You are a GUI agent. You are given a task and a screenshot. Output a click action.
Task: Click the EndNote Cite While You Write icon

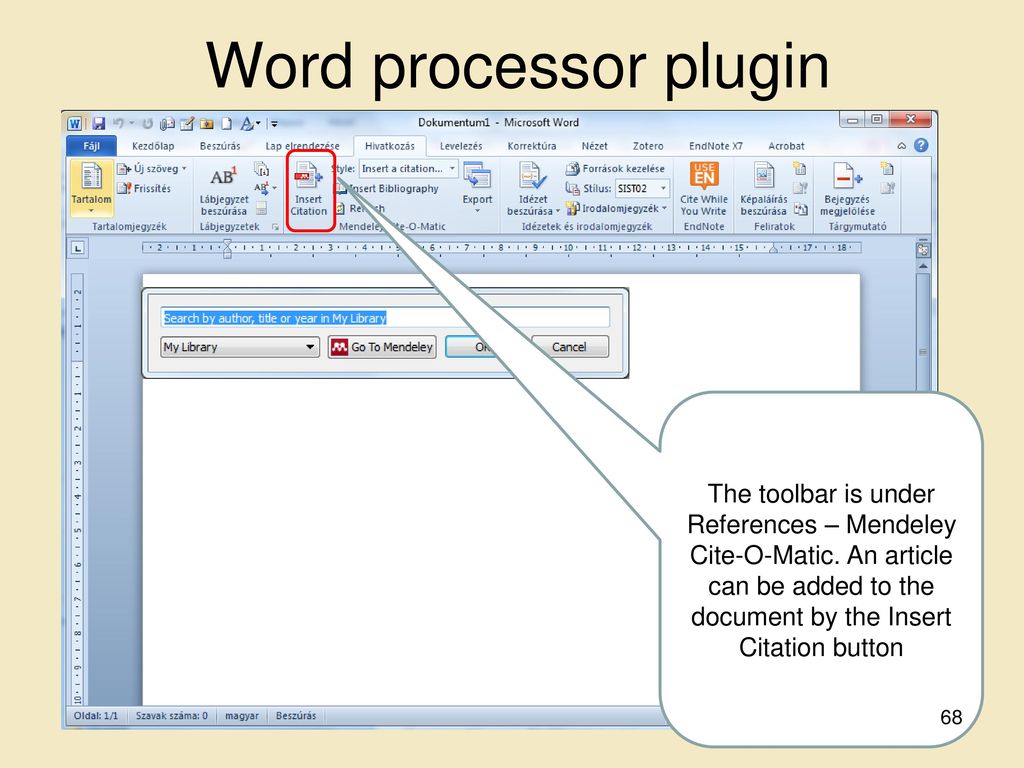[703, 175]
